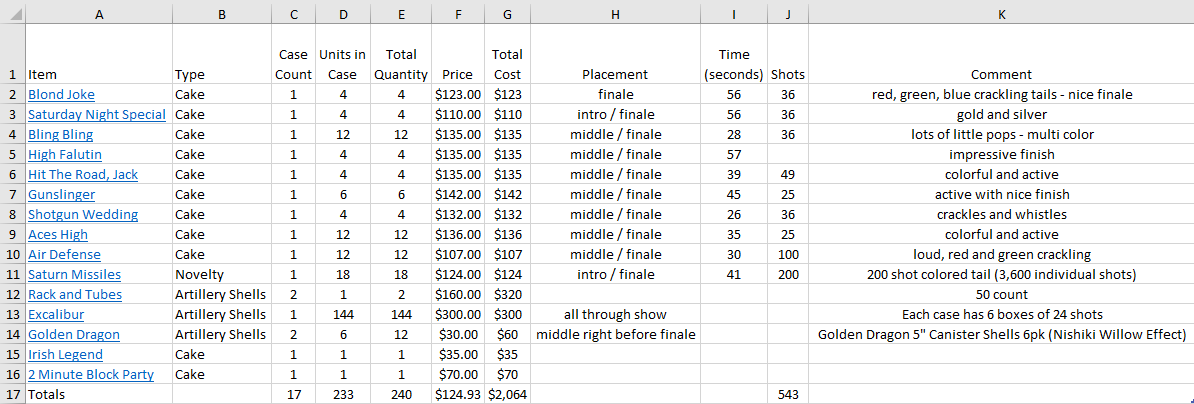Select the Total Cost sum cell $2,064
Screen dimensions: 1194x404
point(507,394)
